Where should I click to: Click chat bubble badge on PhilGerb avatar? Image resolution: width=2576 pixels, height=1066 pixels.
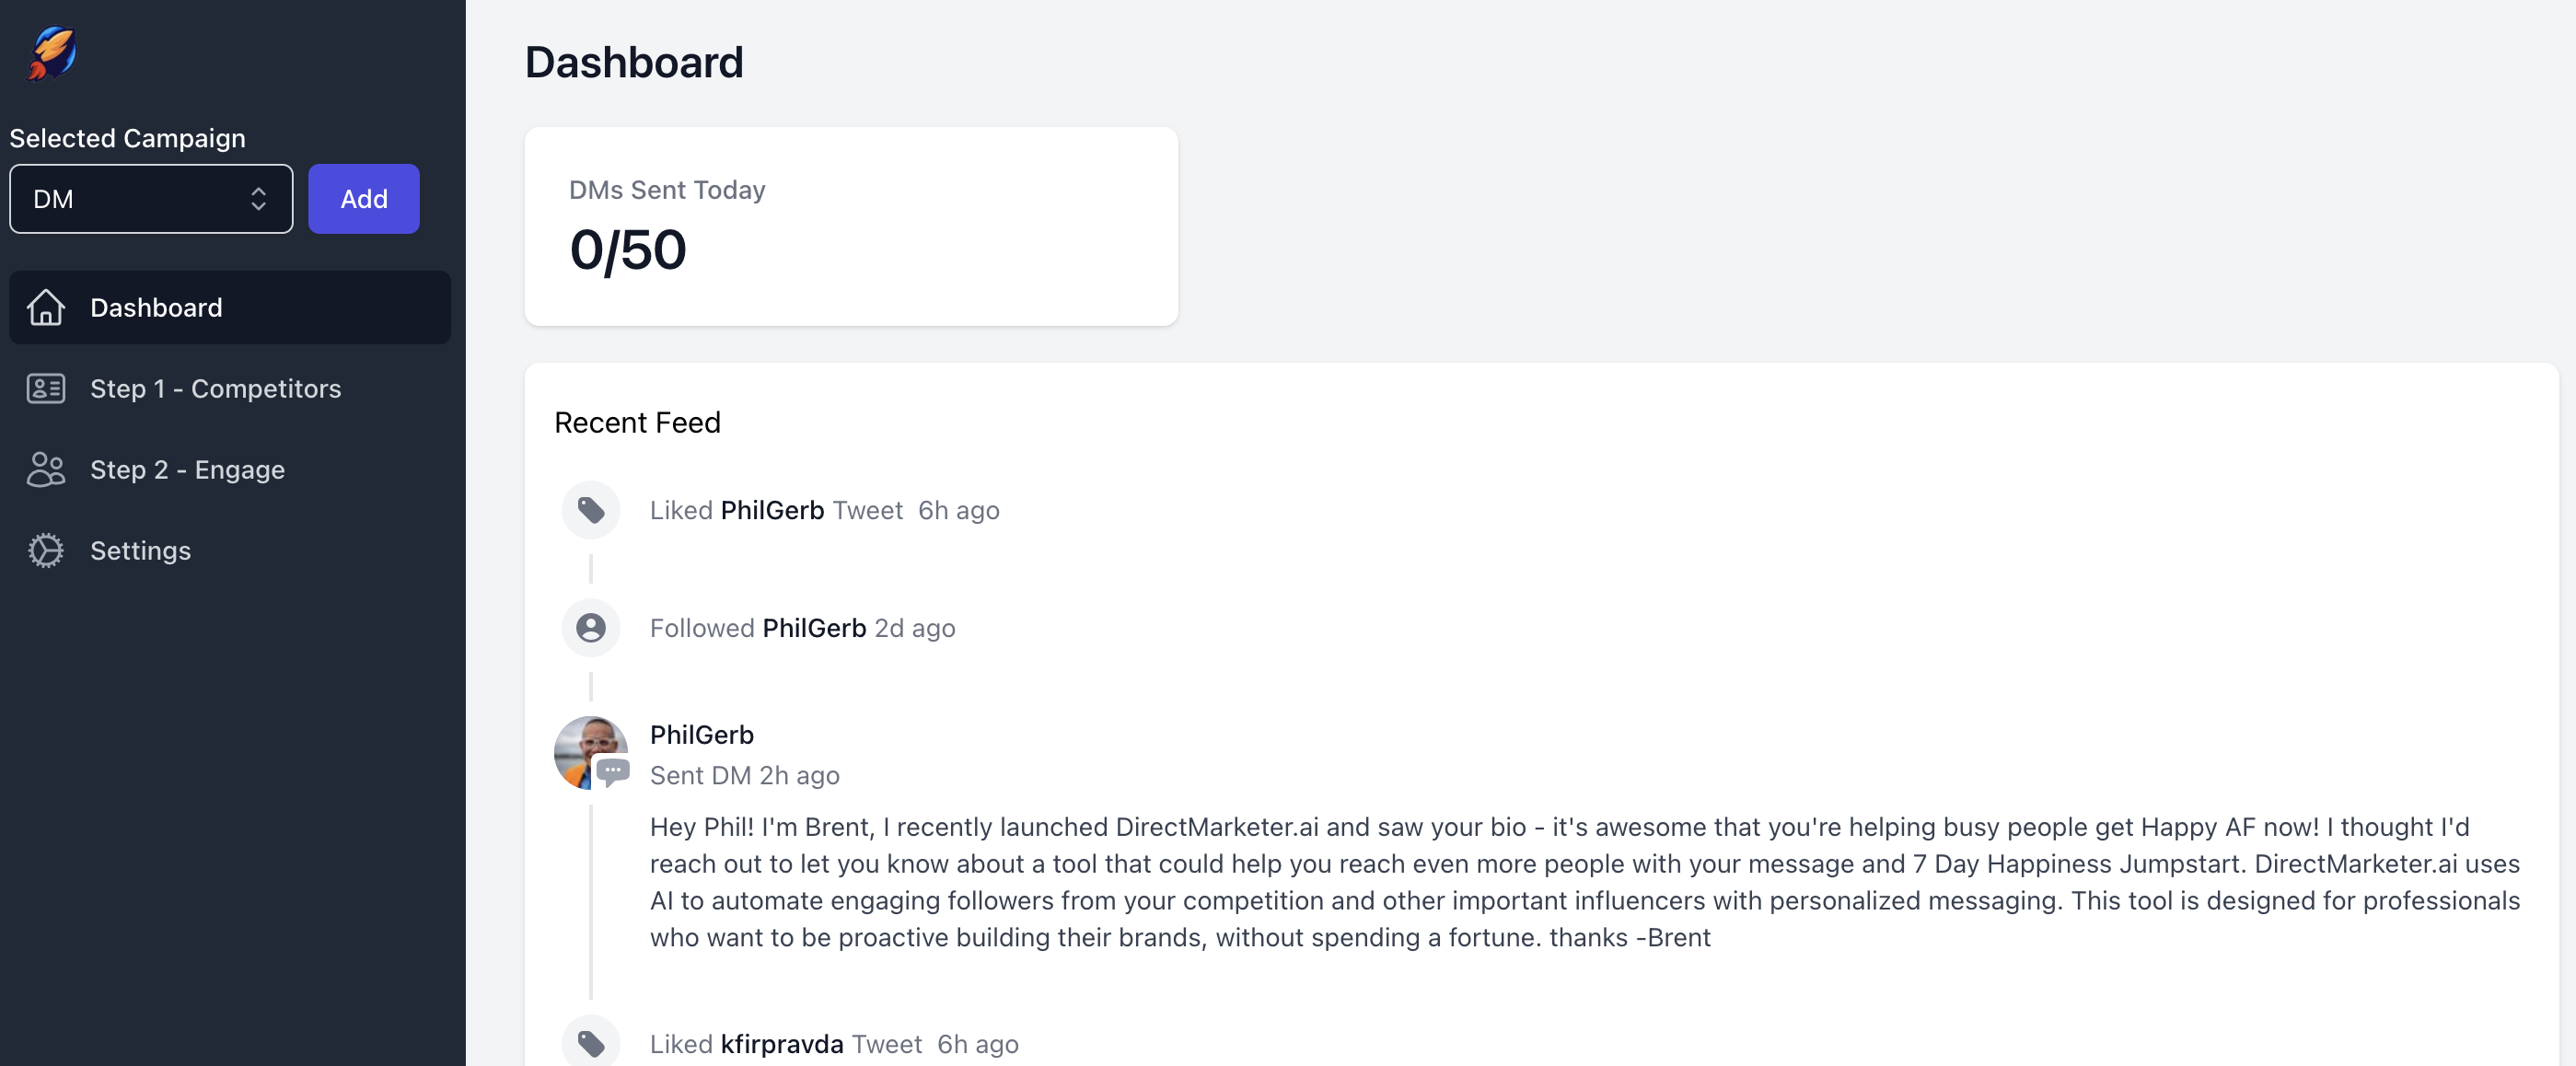[x=613, y=771]
